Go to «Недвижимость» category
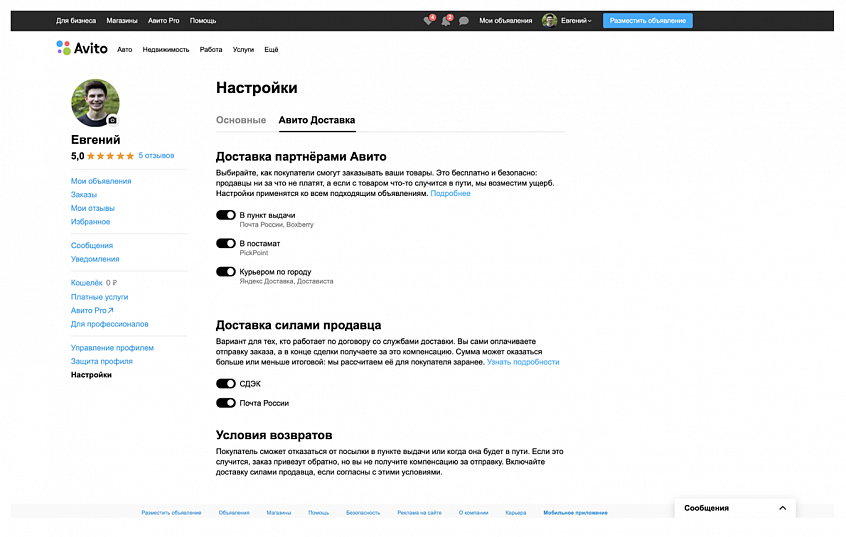Image resolution: width=846 pixels, height=537 pixels. click(166, 50)
